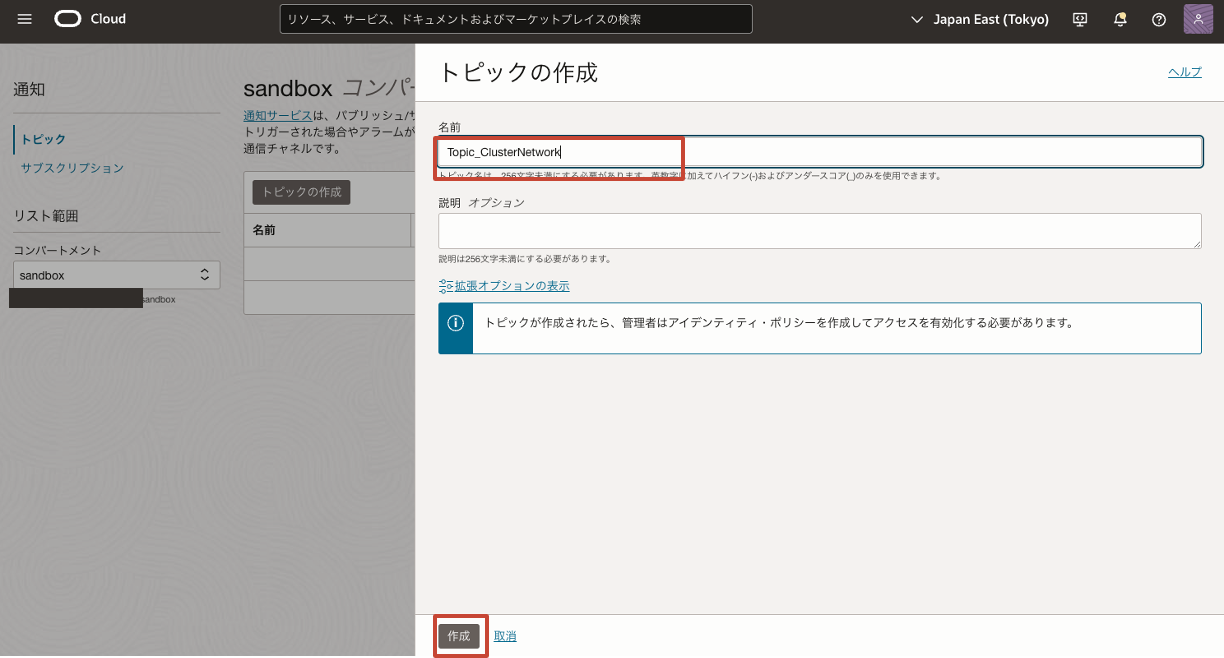Open the notifications bell
This screenshot has height=658, width=1224.
tap(1120, 19)
